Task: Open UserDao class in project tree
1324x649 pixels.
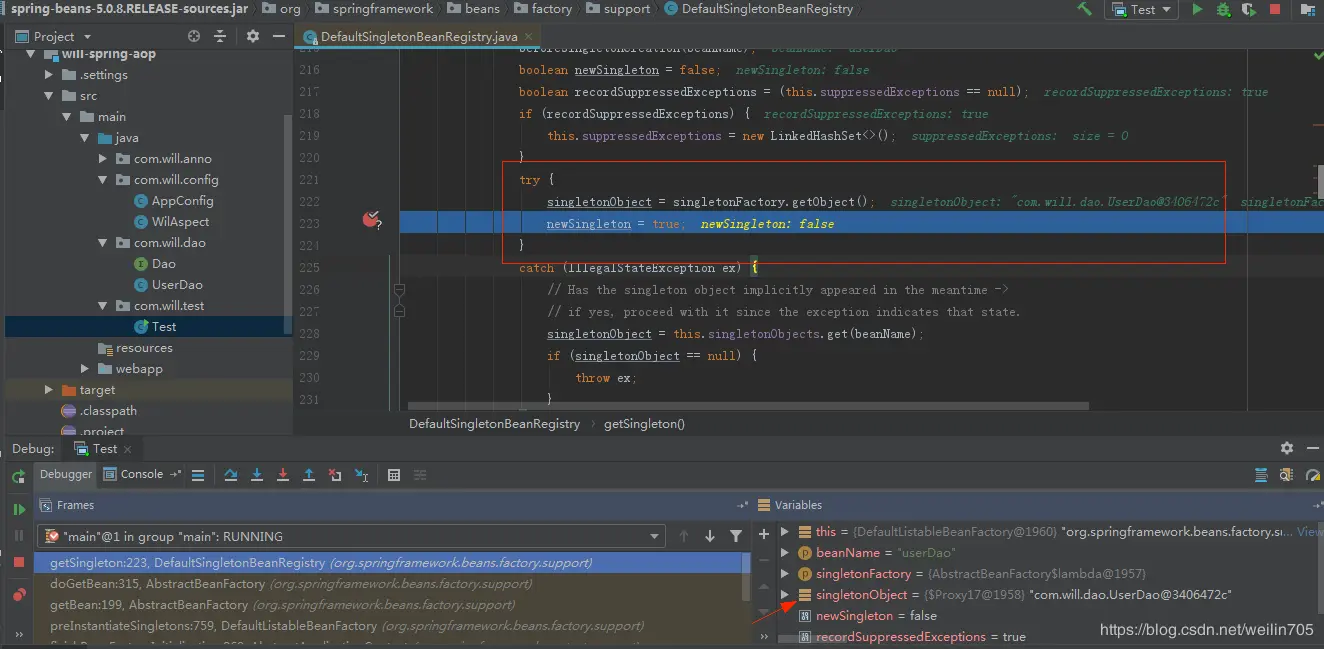Action: pyautogui.click(x=177, y=285)
